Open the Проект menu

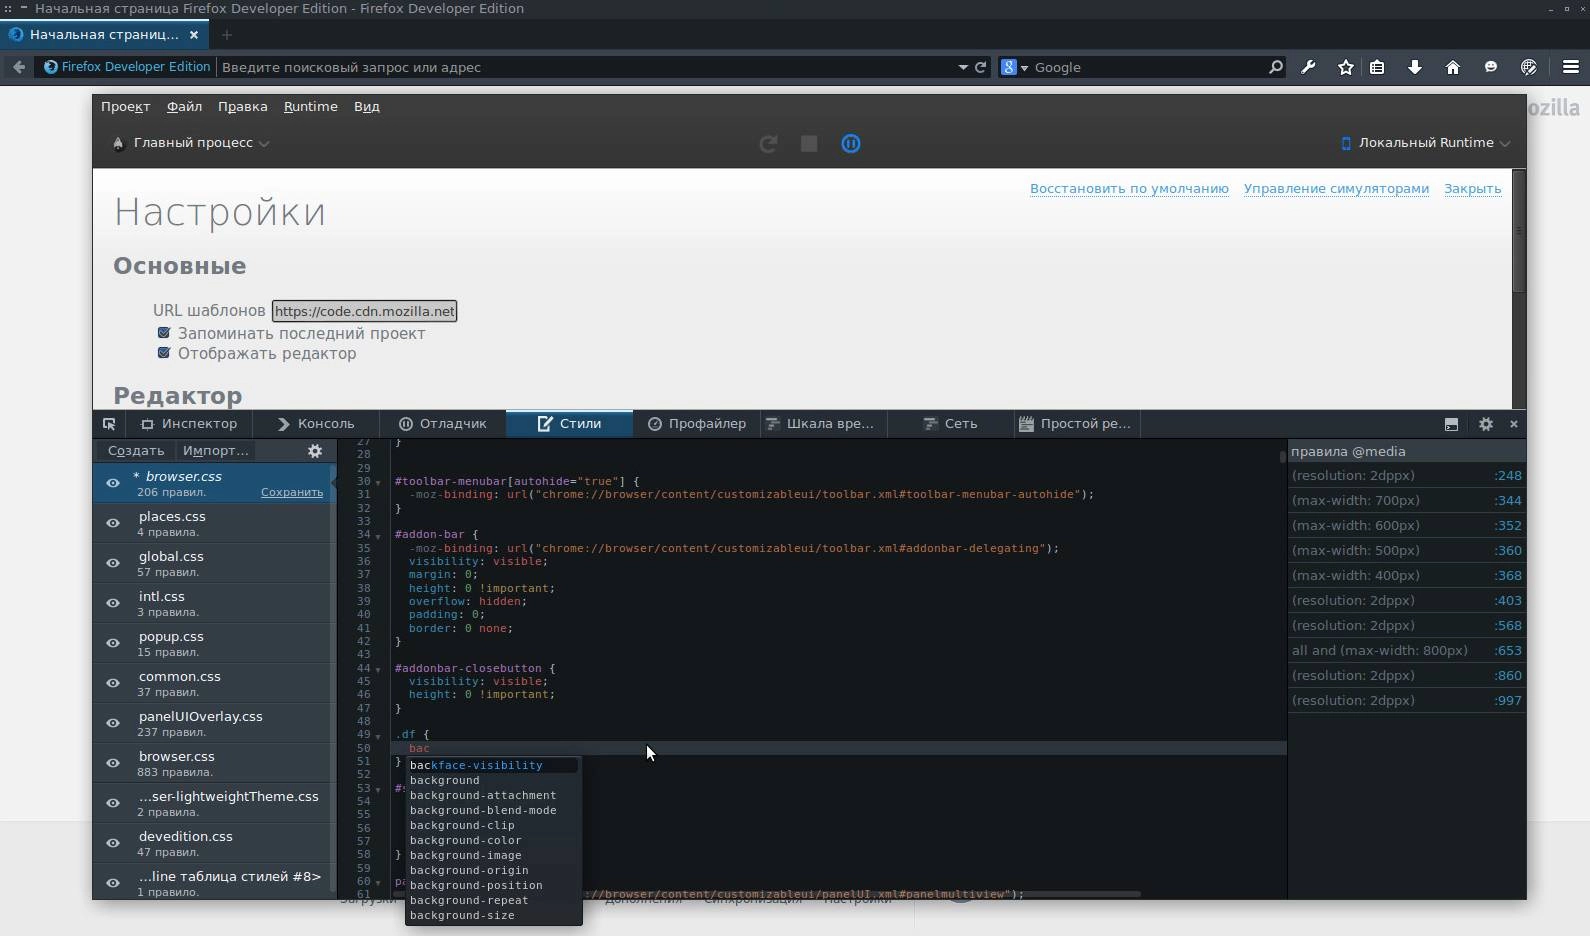125,106
